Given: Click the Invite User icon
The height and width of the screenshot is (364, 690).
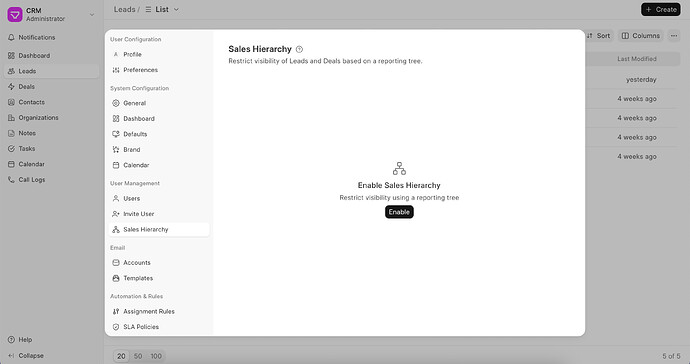Looking at the screenshot, I should [116, 214].
